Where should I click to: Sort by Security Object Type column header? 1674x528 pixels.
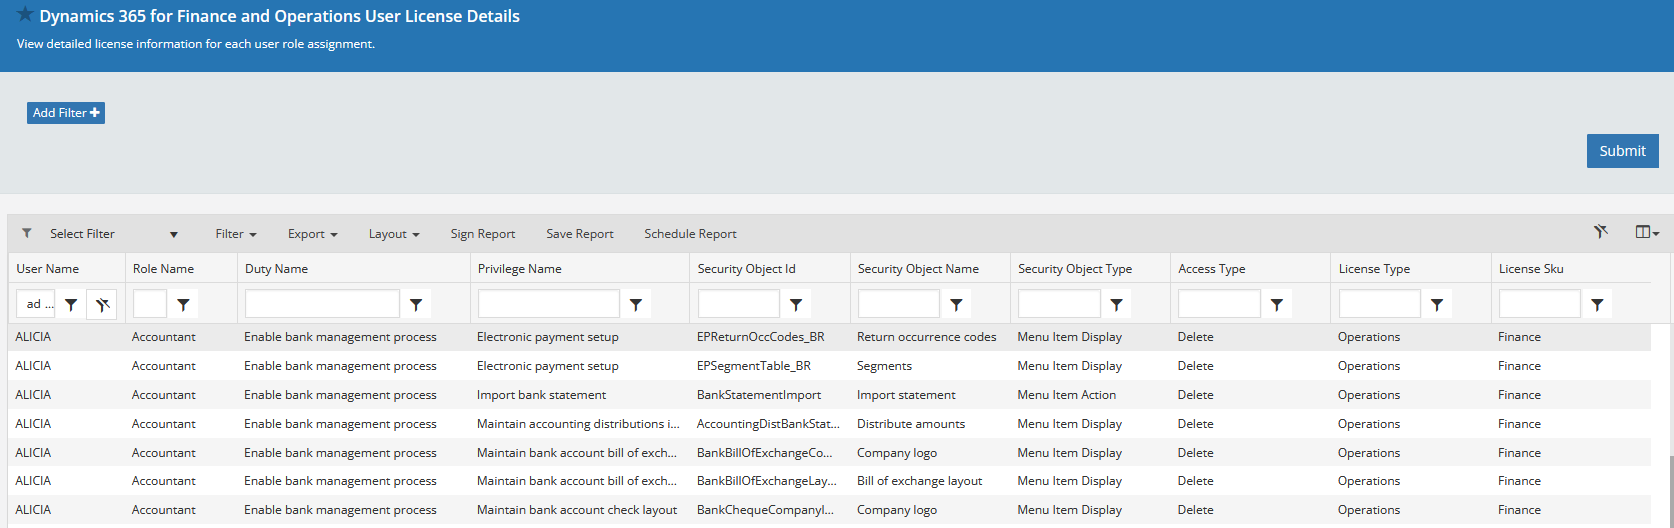(x=1075, y=269)
